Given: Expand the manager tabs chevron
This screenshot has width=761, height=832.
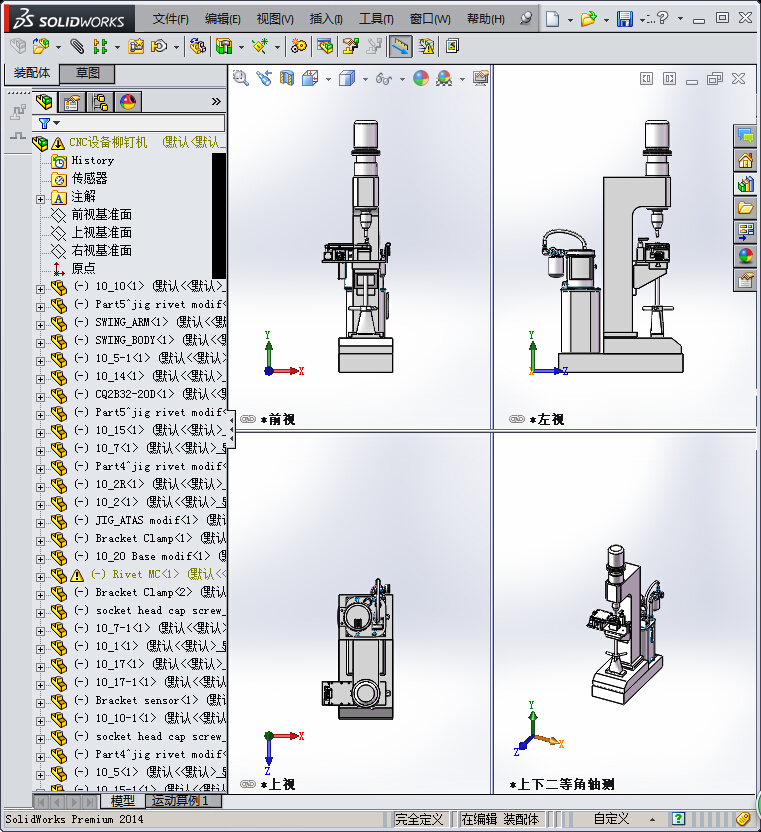Looking at the screenshot, I should (x=216, y=101).
